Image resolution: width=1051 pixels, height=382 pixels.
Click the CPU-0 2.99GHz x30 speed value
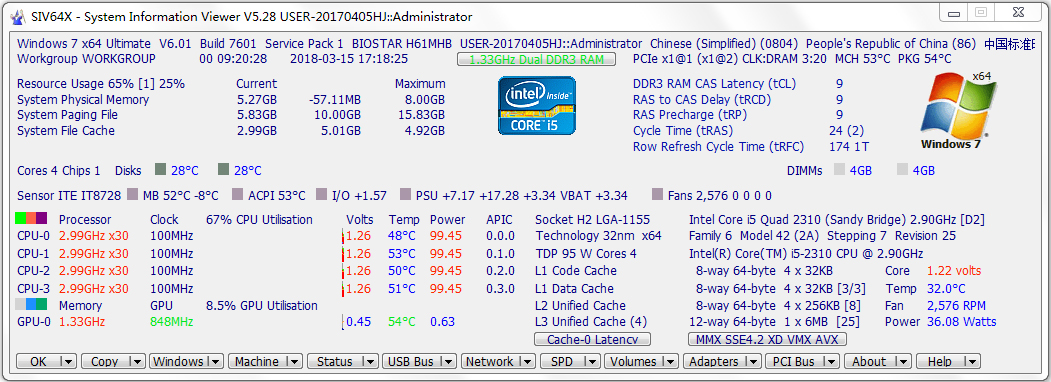click(x=93, y=236)
